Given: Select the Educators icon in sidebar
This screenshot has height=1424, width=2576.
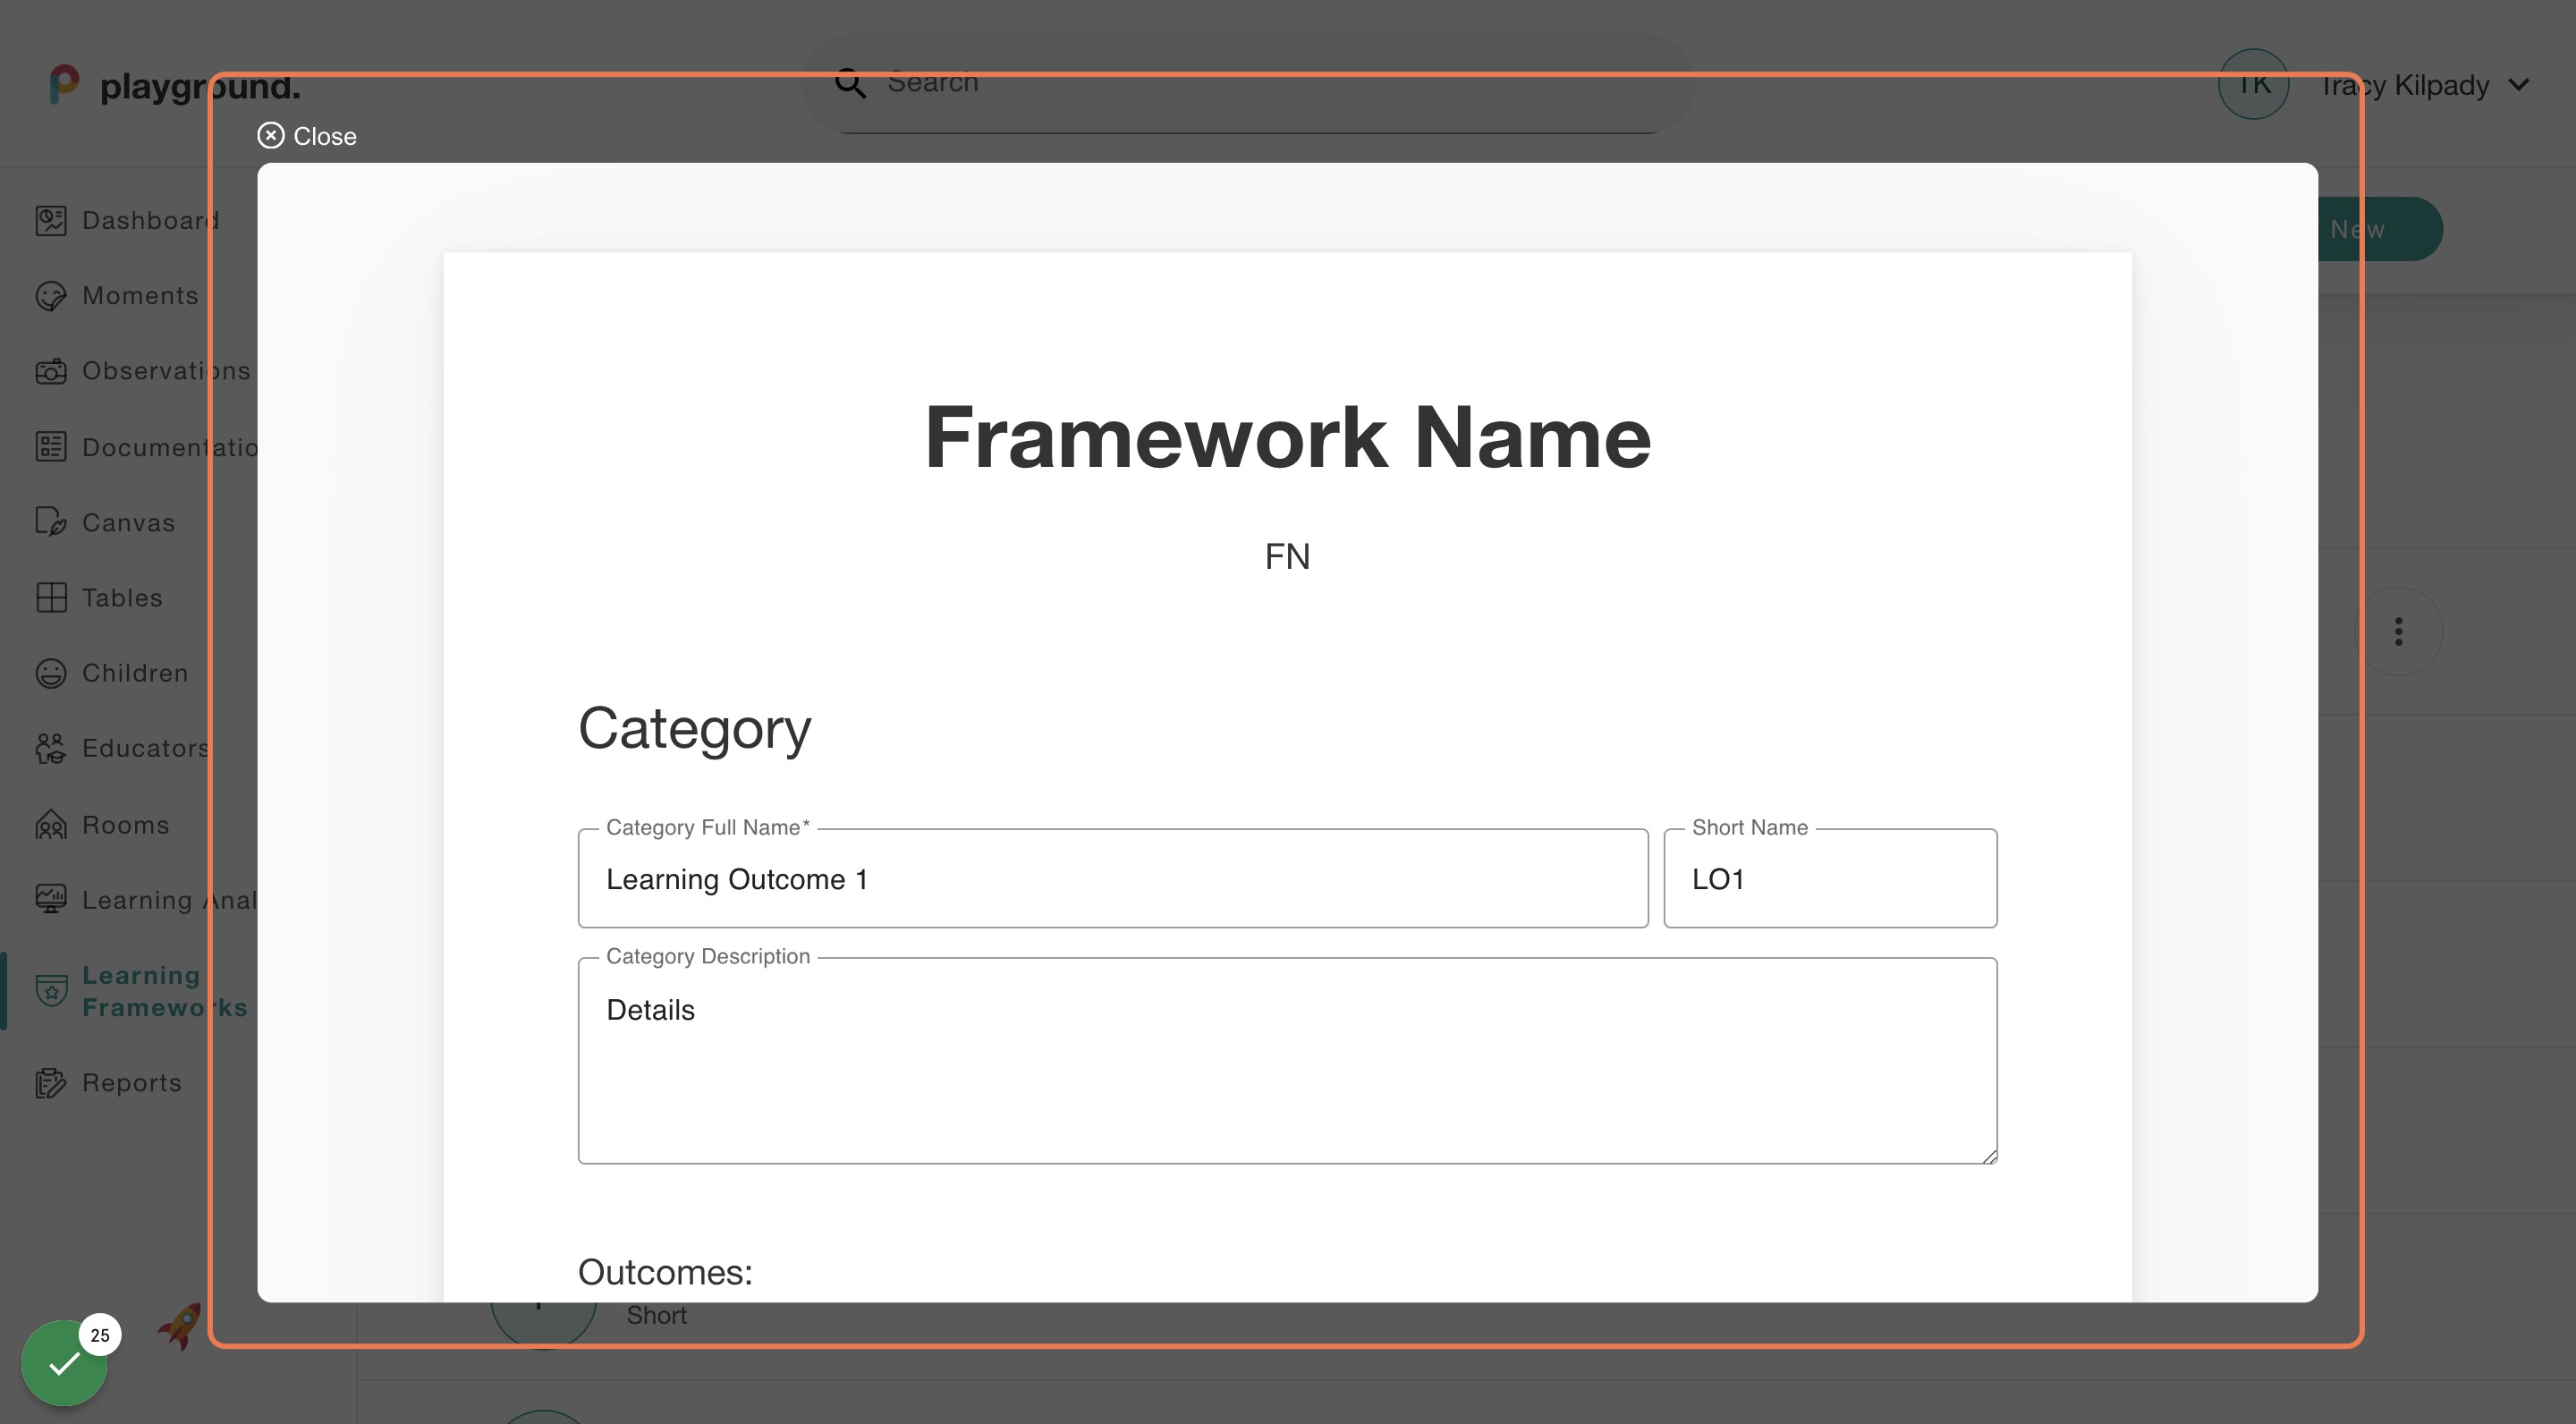Looking at the screenshot, I should click(x=52, y=748).
